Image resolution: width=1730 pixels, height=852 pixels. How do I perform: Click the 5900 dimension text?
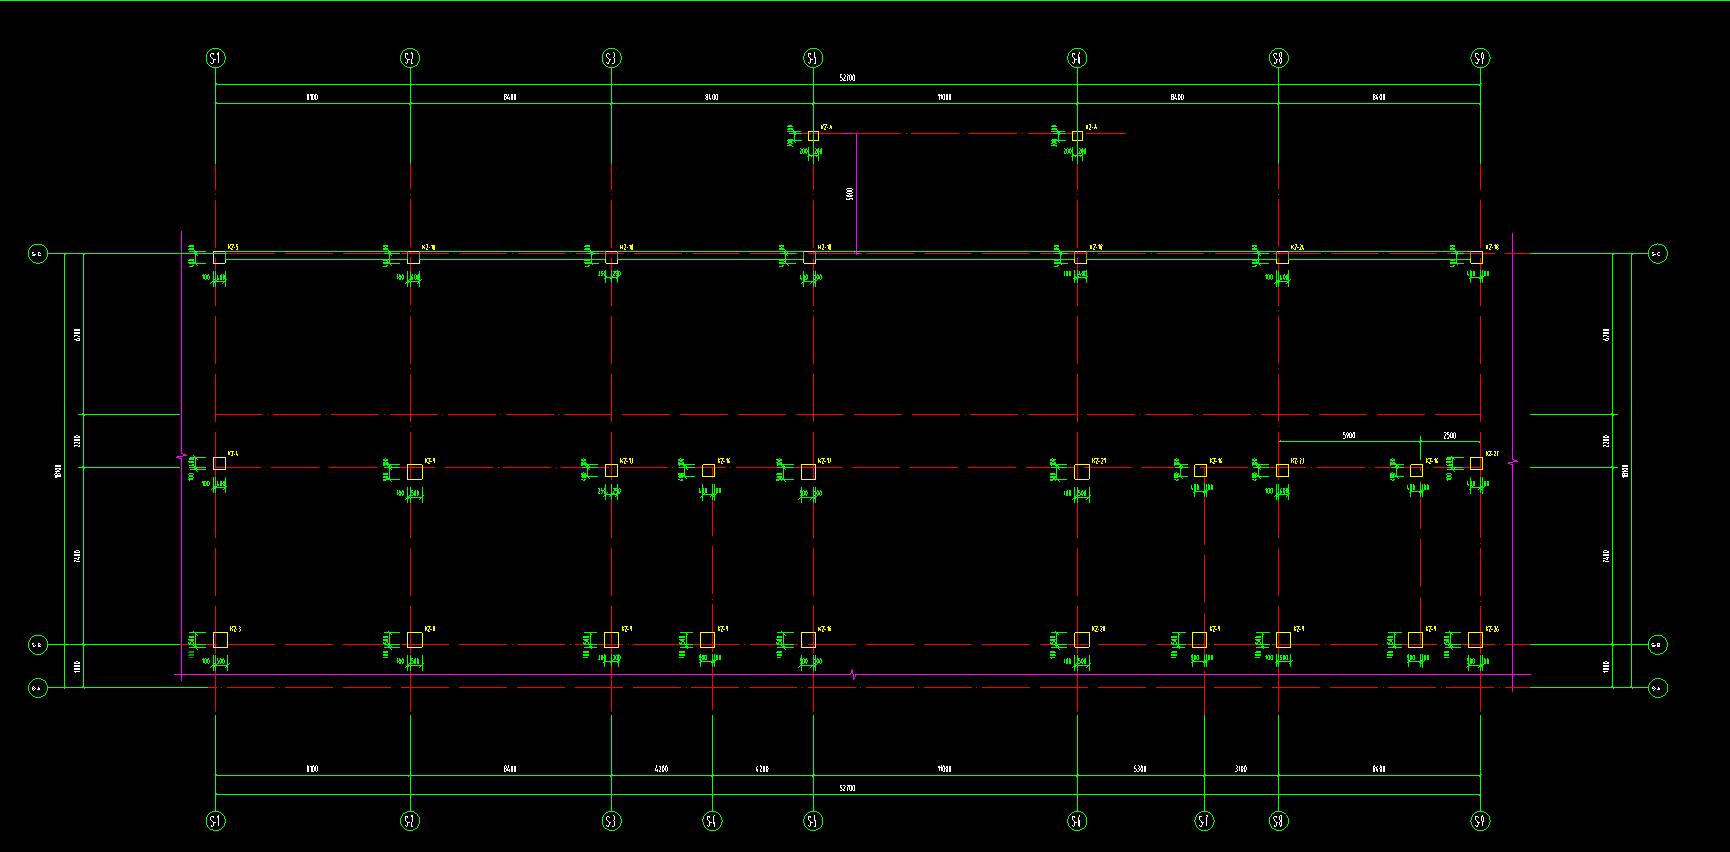point(1348,436)
